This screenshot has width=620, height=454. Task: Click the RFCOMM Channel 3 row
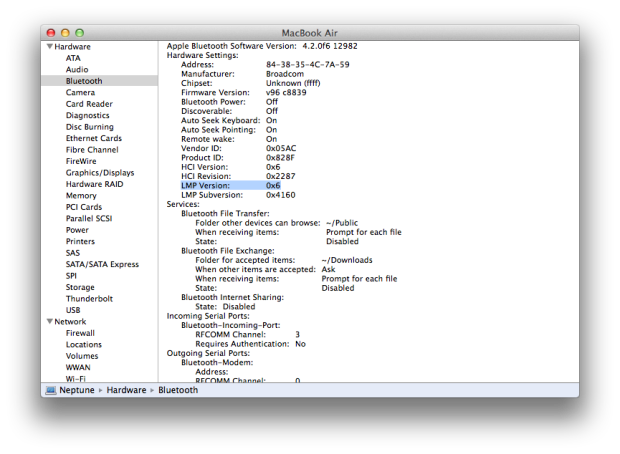tap(248, 335)
